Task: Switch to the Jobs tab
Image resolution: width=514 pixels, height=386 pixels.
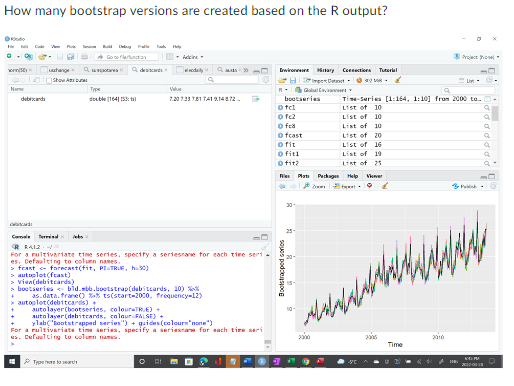Action: click(78, 237)
